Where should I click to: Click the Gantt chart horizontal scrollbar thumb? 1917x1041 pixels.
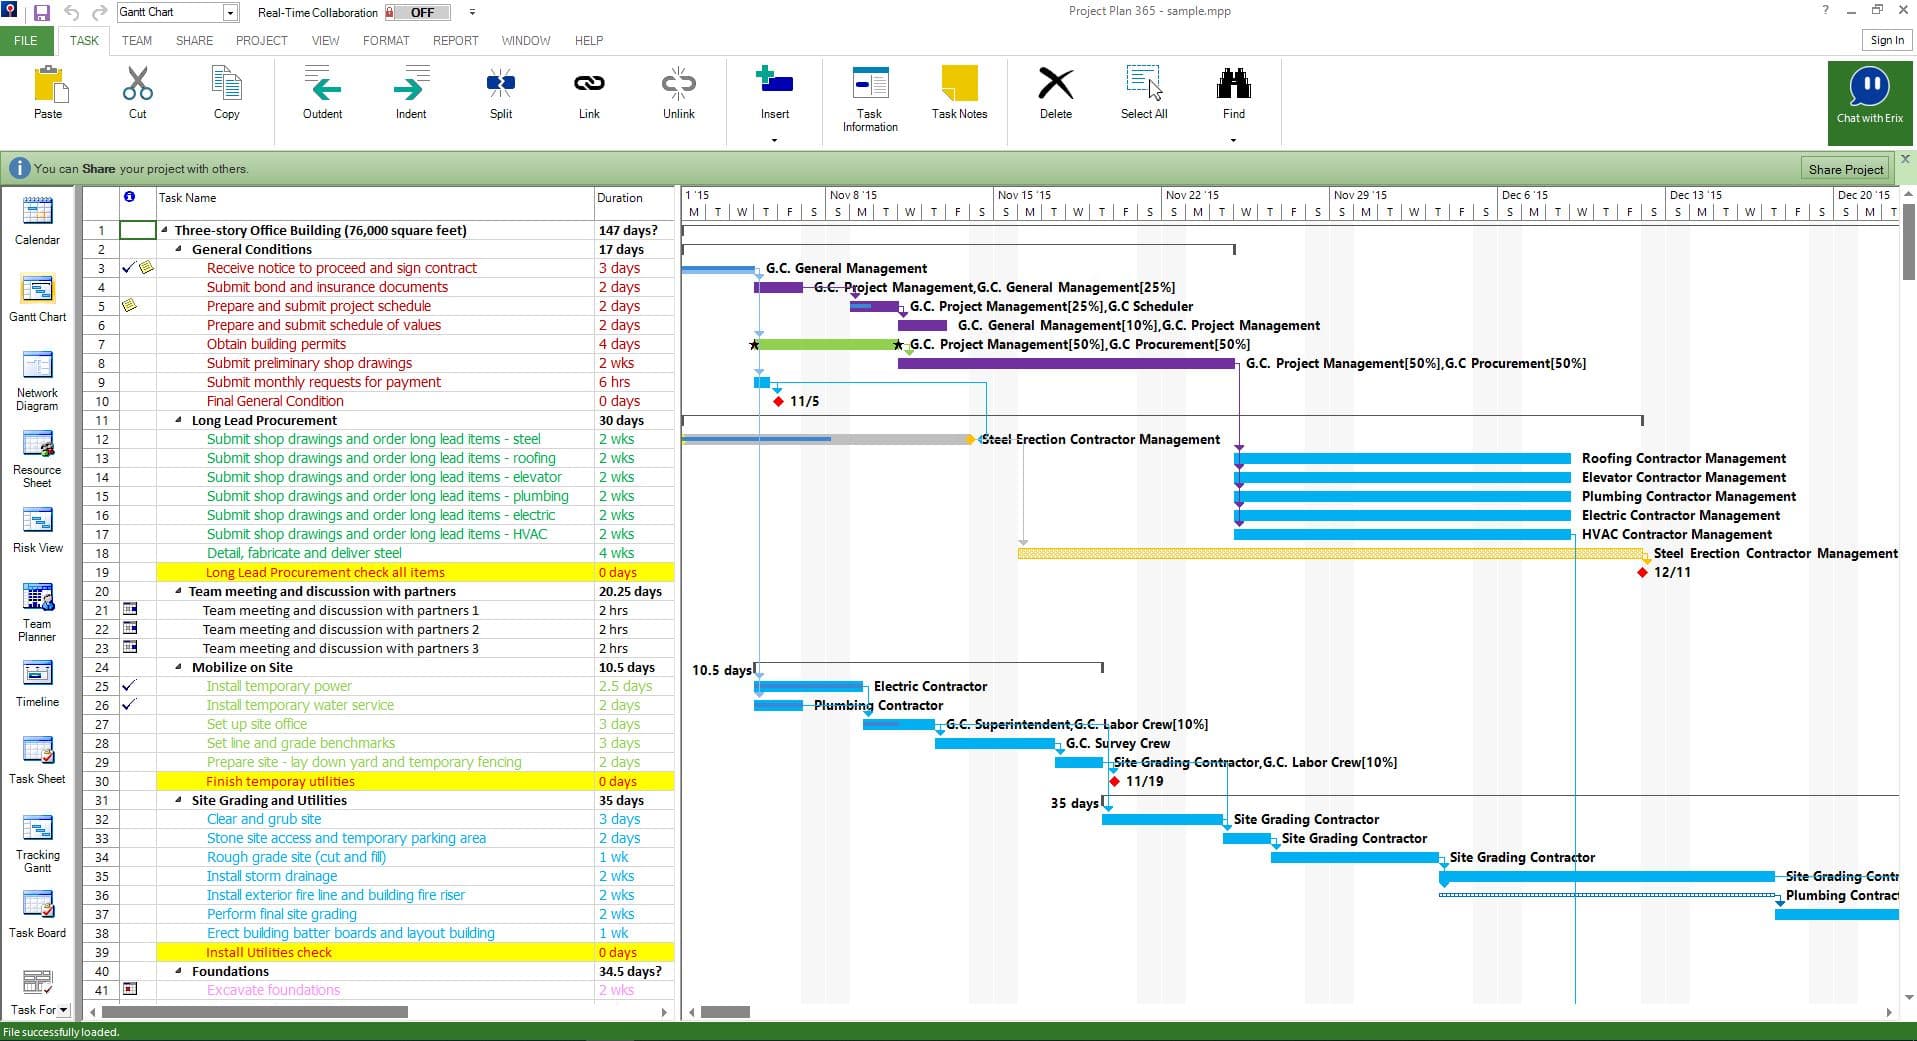pos(725,1012)
